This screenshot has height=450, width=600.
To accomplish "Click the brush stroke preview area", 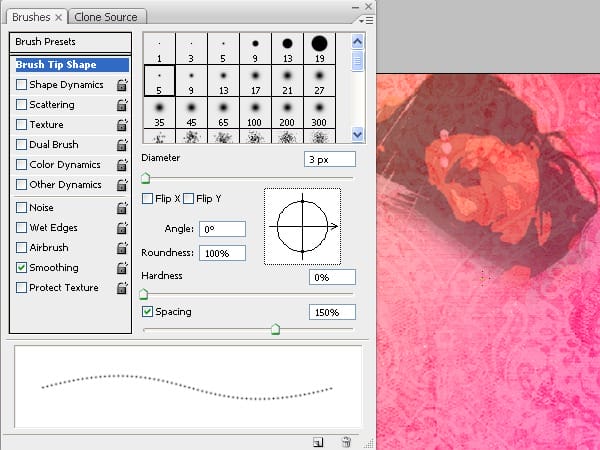I will click(188, 387).
